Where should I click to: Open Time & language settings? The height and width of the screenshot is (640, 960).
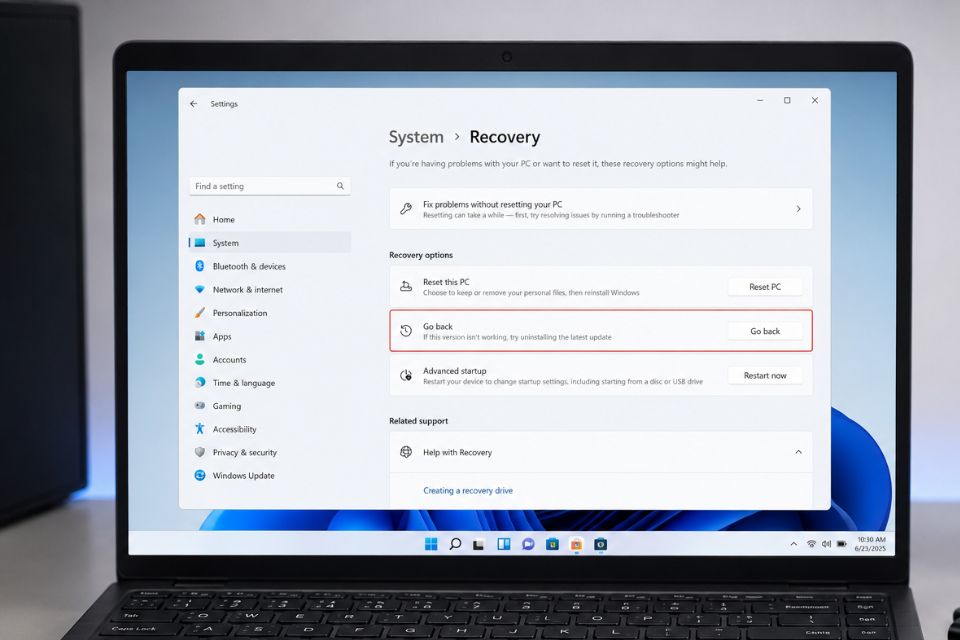pos(270,383)
